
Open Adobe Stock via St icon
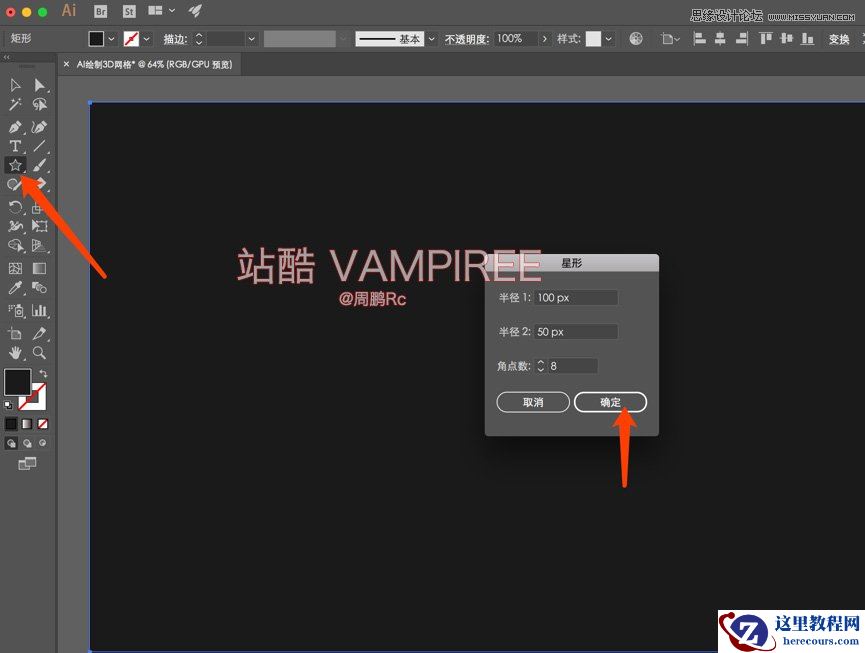[x=129, y=11]
